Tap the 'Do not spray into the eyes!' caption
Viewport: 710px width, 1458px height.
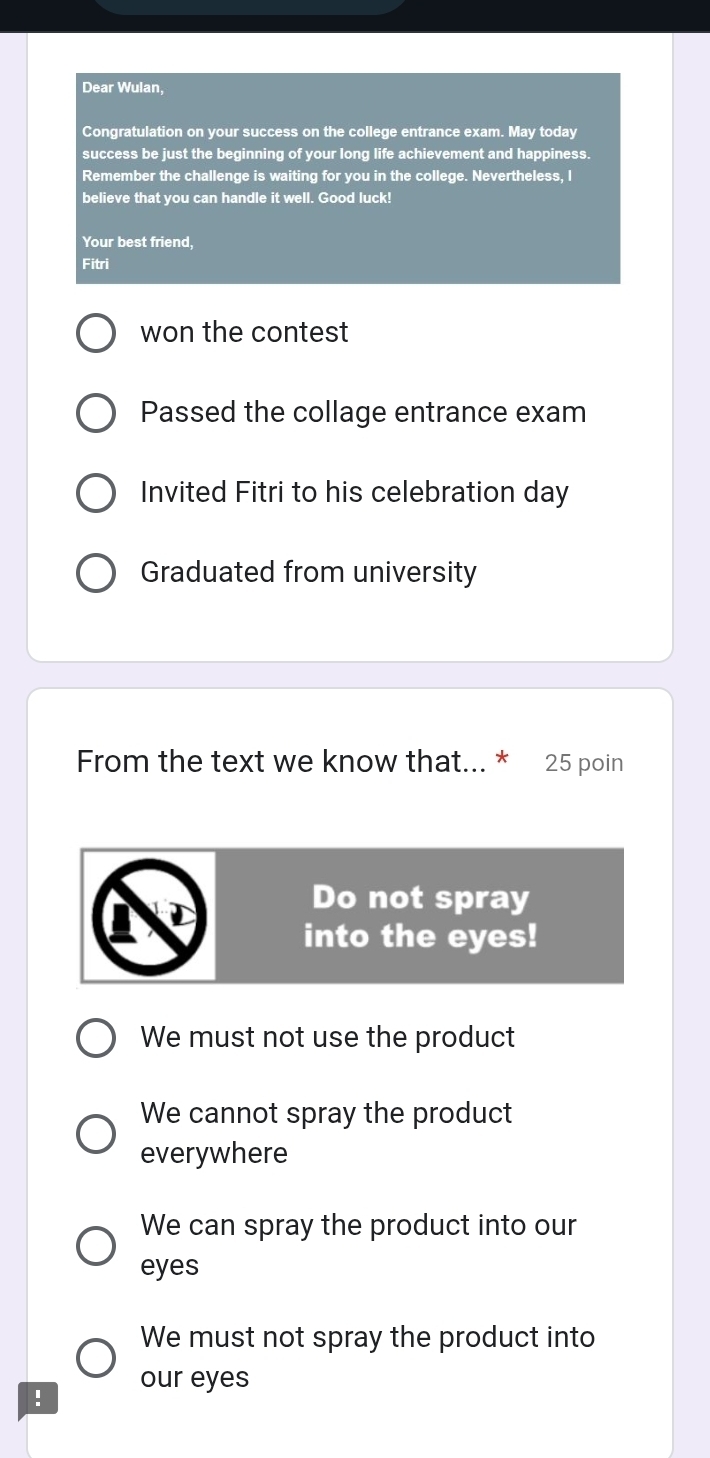coord(420,916)
